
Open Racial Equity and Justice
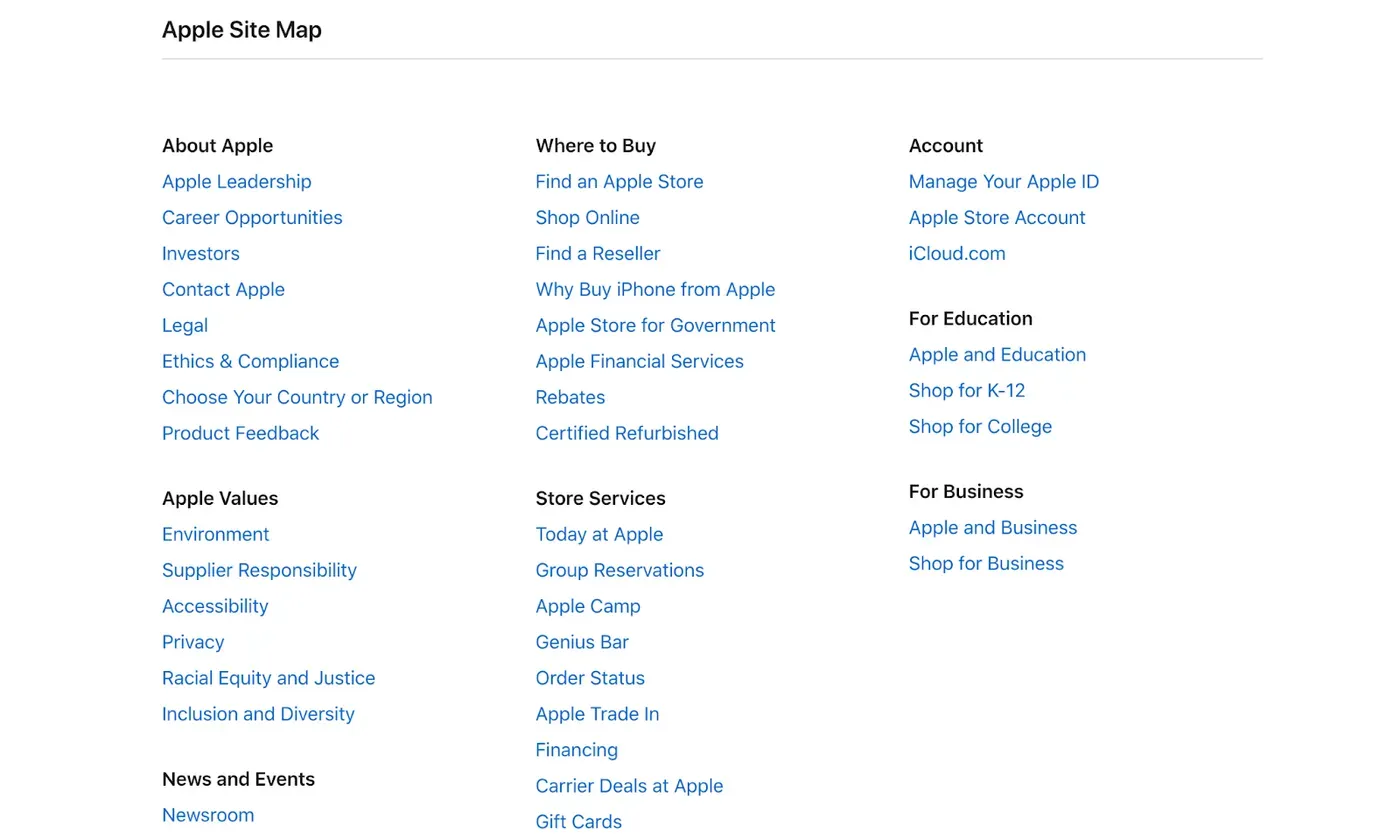(x=268, y=678)
